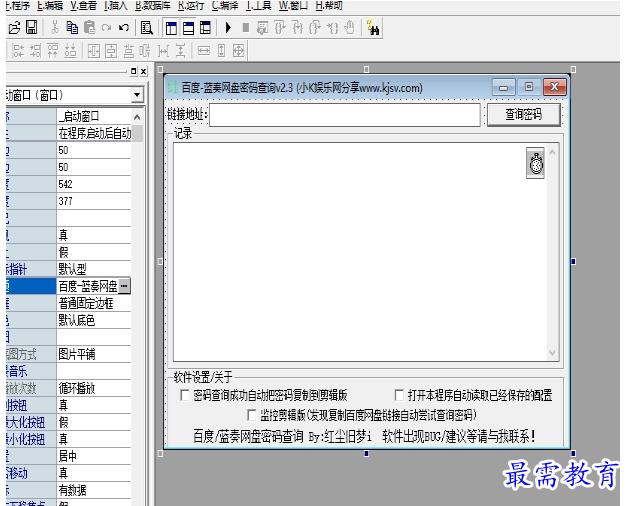Click the 链接地址 input field

click(x=345, y=115)
